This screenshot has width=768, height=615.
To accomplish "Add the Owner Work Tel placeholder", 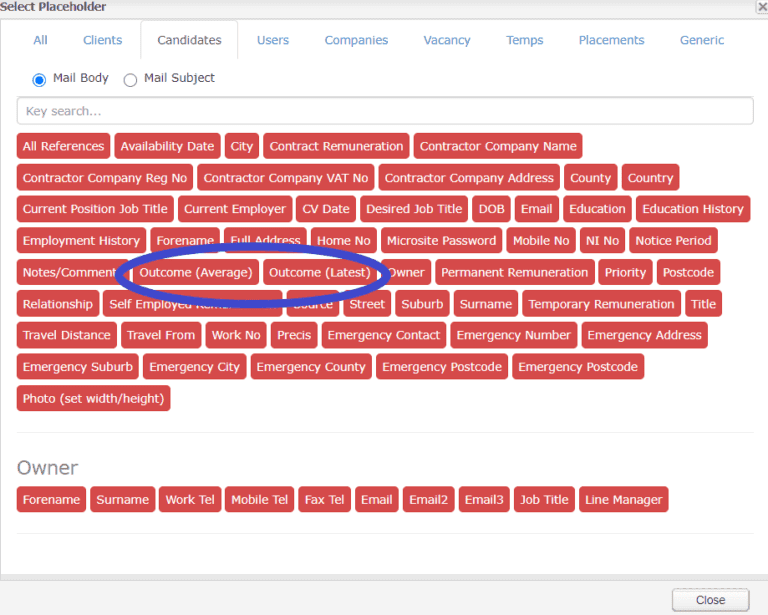I will tap(190, 499).
